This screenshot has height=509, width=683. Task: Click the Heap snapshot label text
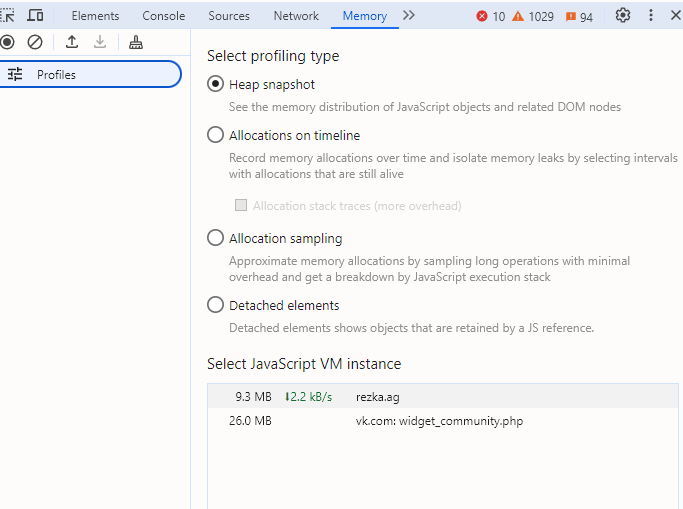tap(272, 84)
